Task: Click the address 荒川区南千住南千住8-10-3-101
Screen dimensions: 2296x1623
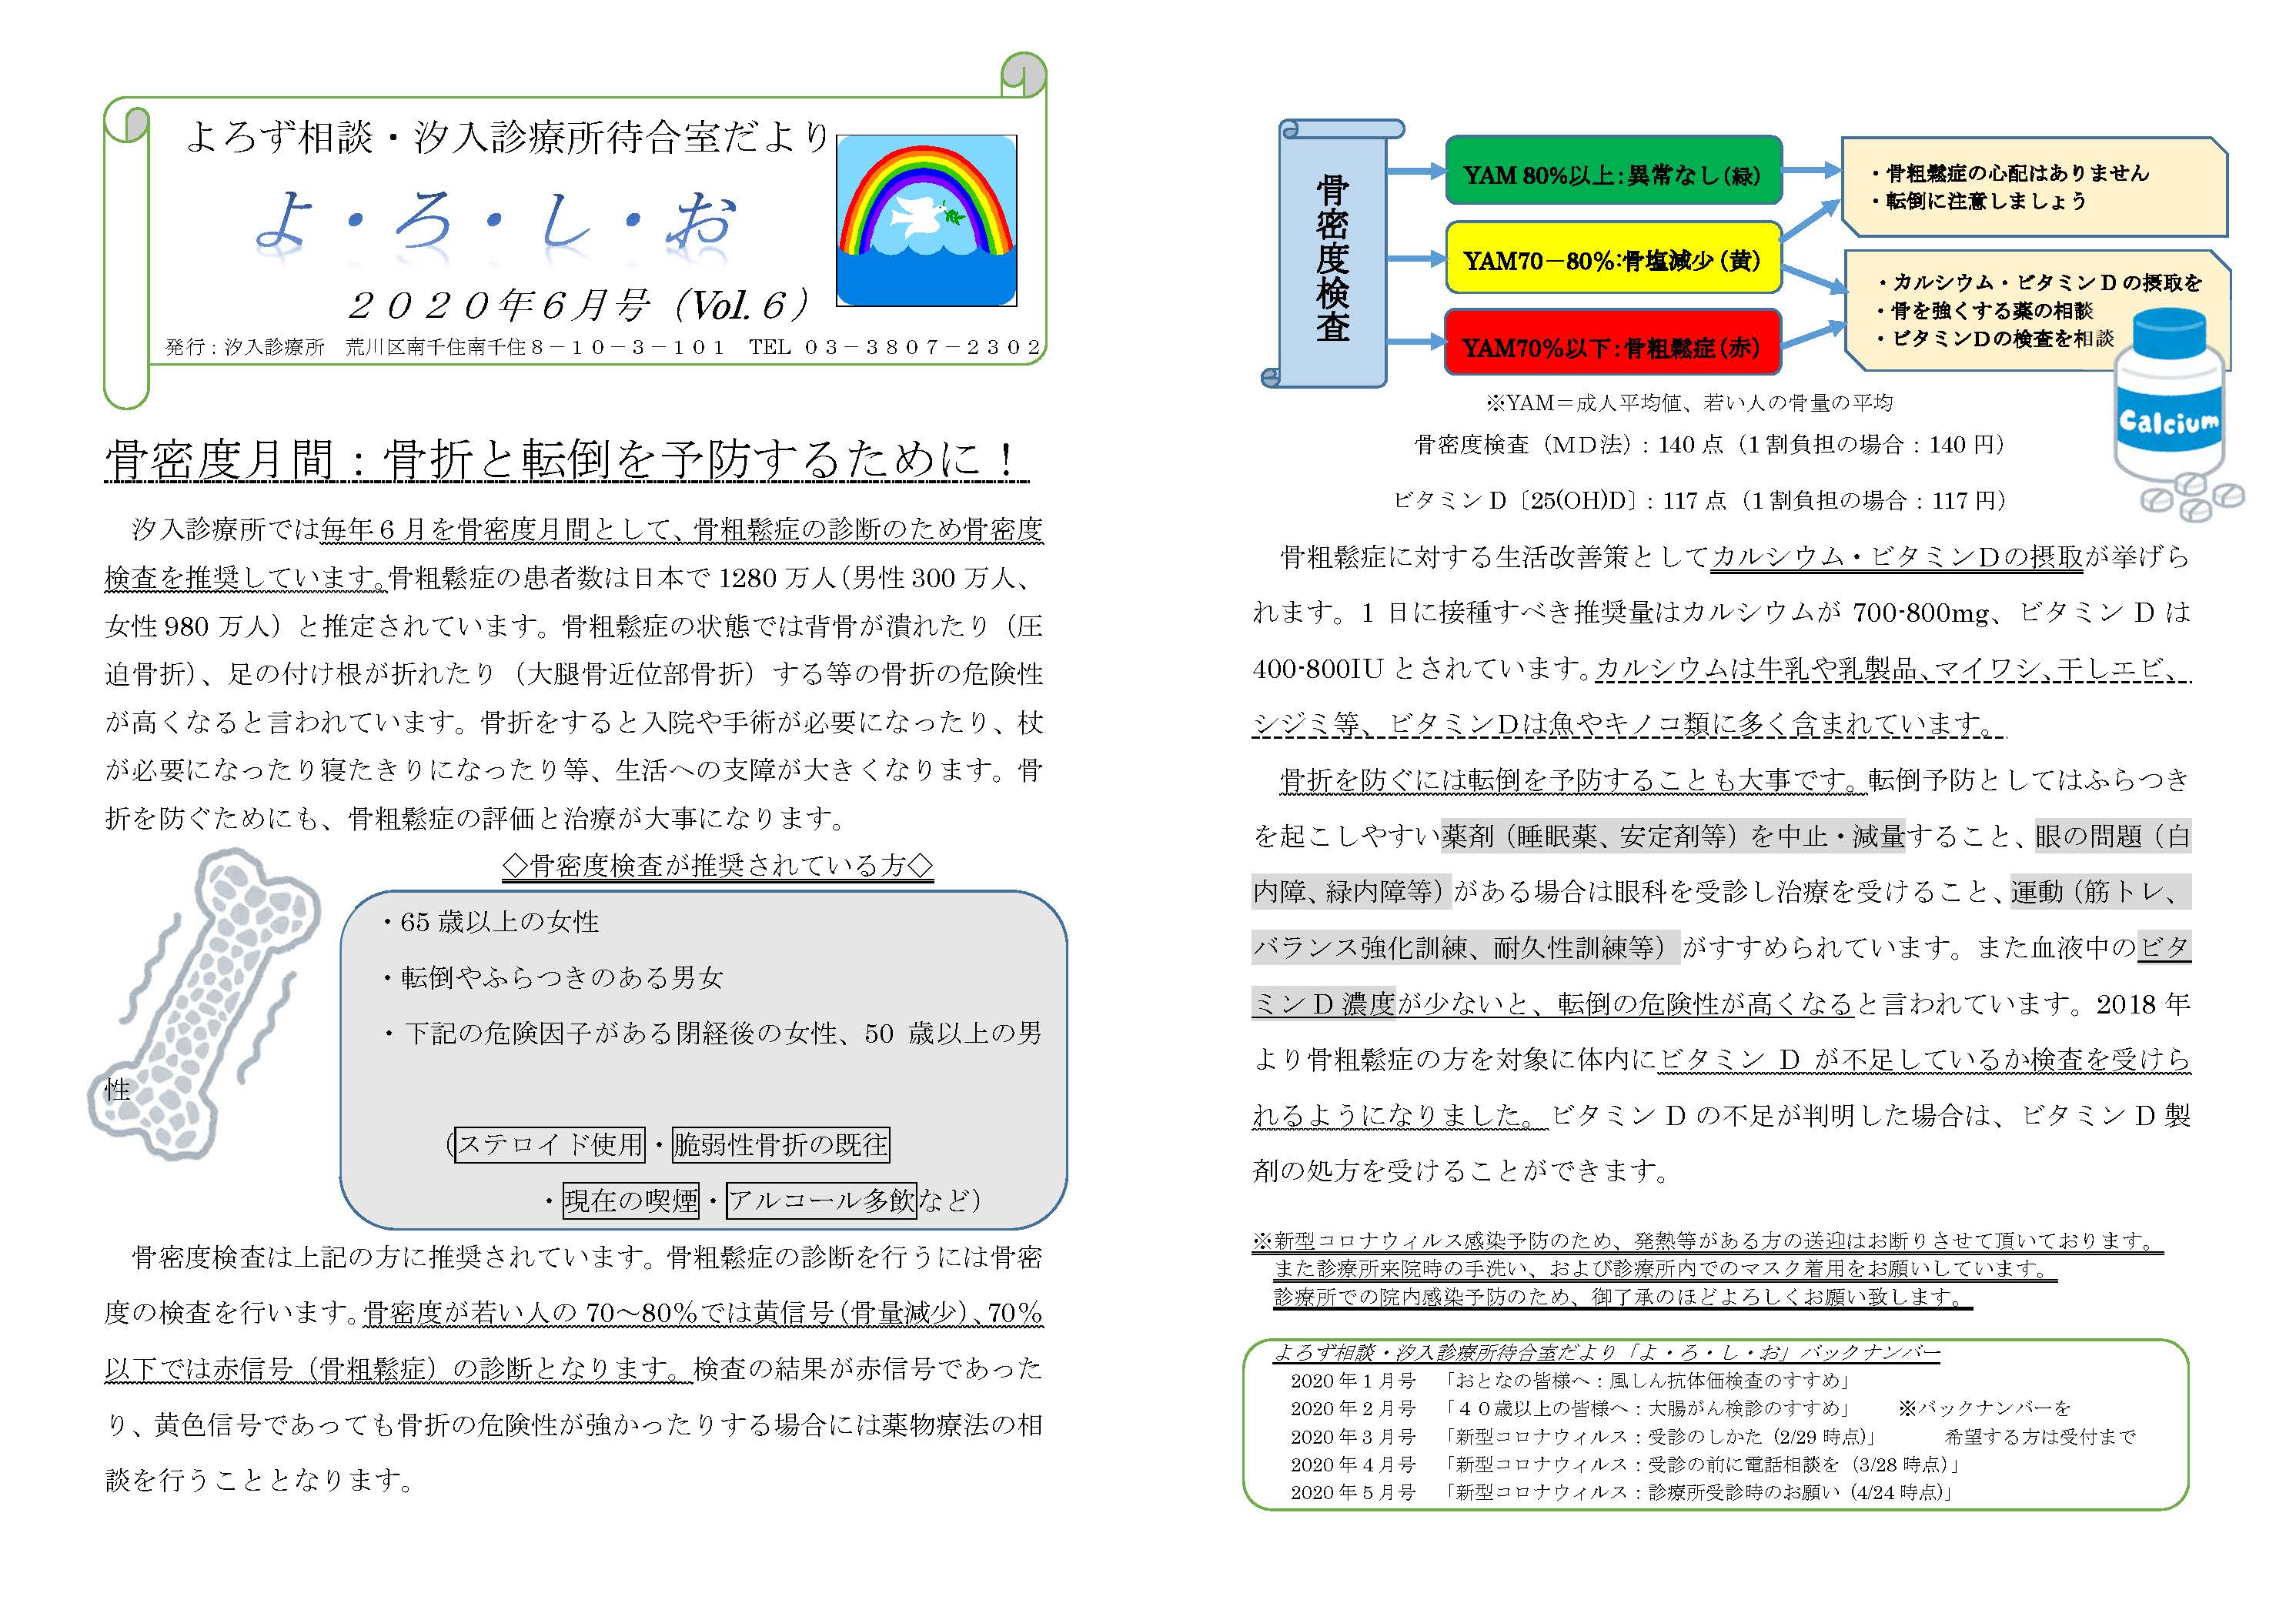Action: [534, 347]
